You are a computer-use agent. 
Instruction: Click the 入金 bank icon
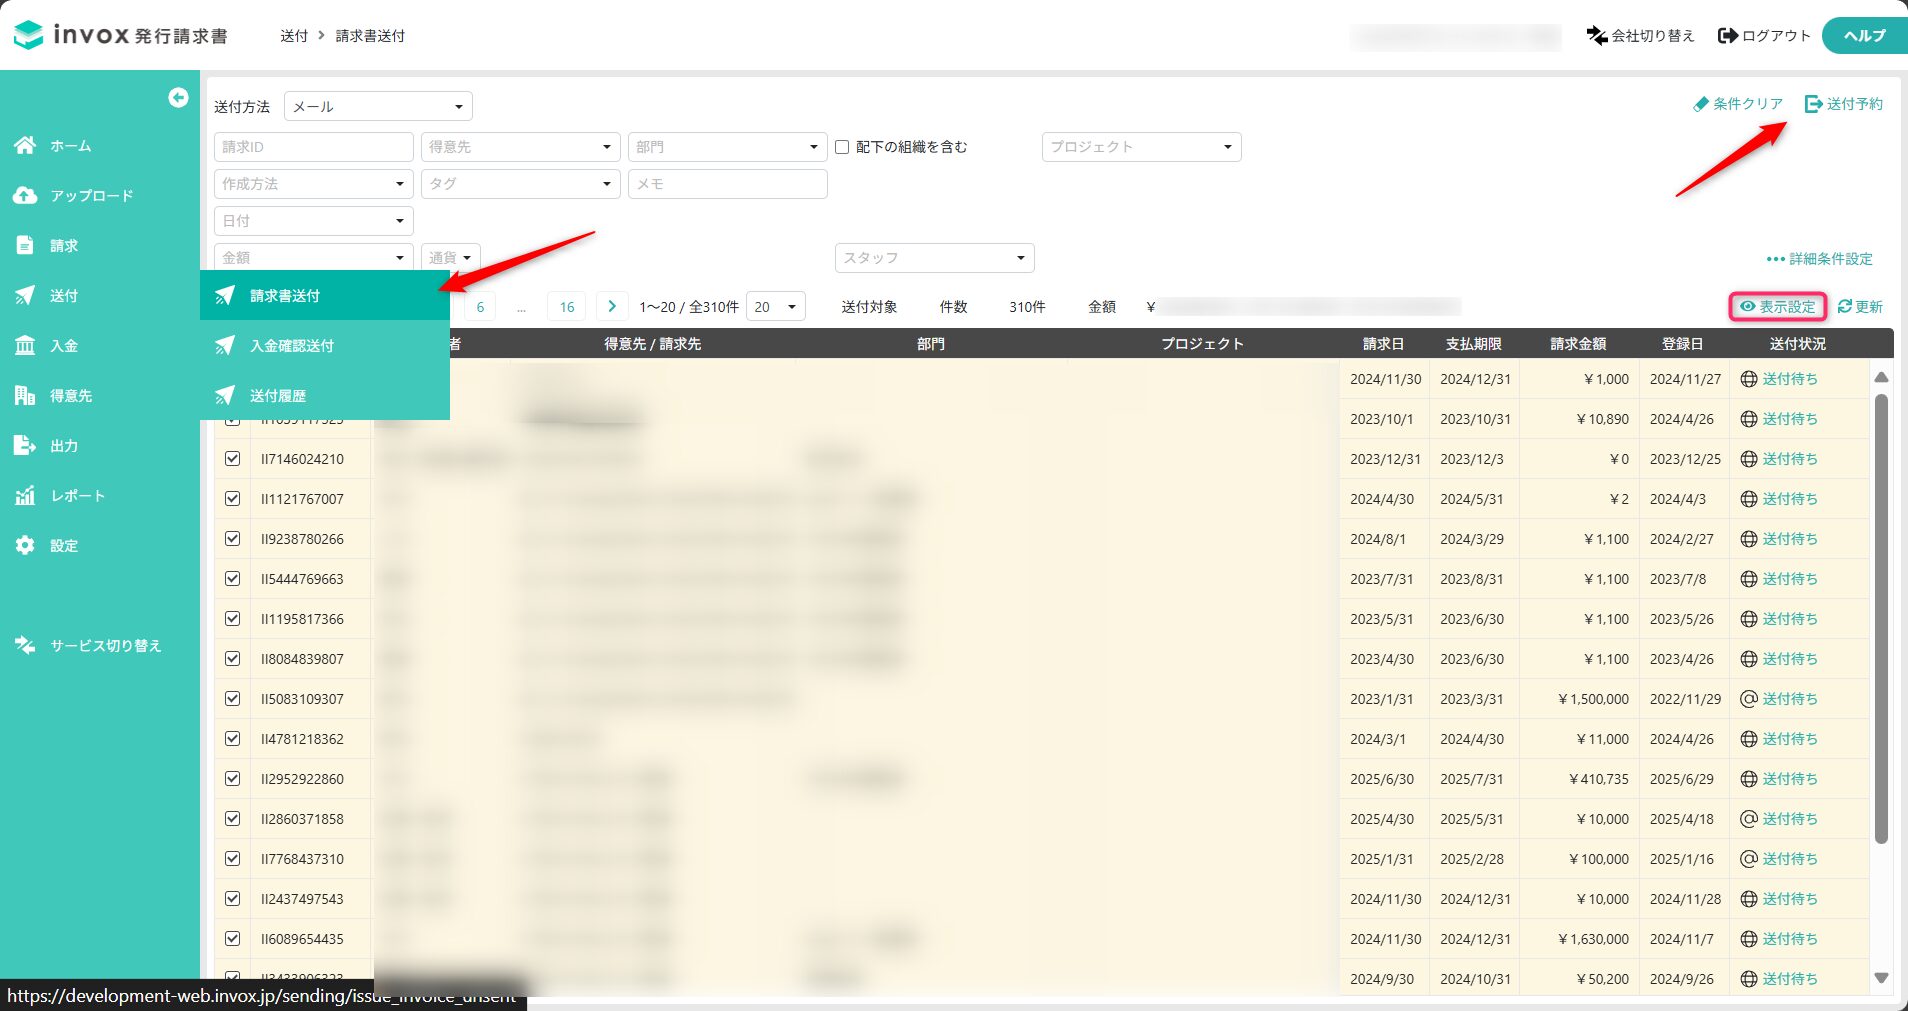click(25, 346)
